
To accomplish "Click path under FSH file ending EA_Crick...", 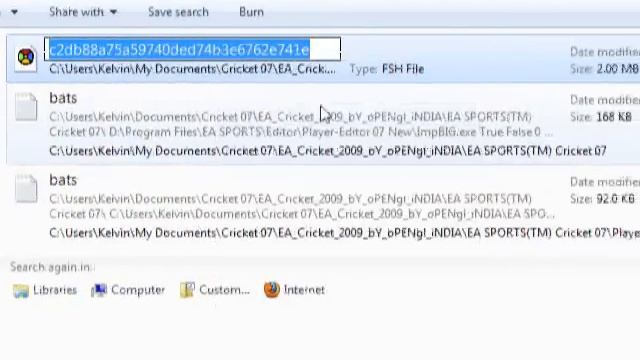I will (x=192, y=69).
